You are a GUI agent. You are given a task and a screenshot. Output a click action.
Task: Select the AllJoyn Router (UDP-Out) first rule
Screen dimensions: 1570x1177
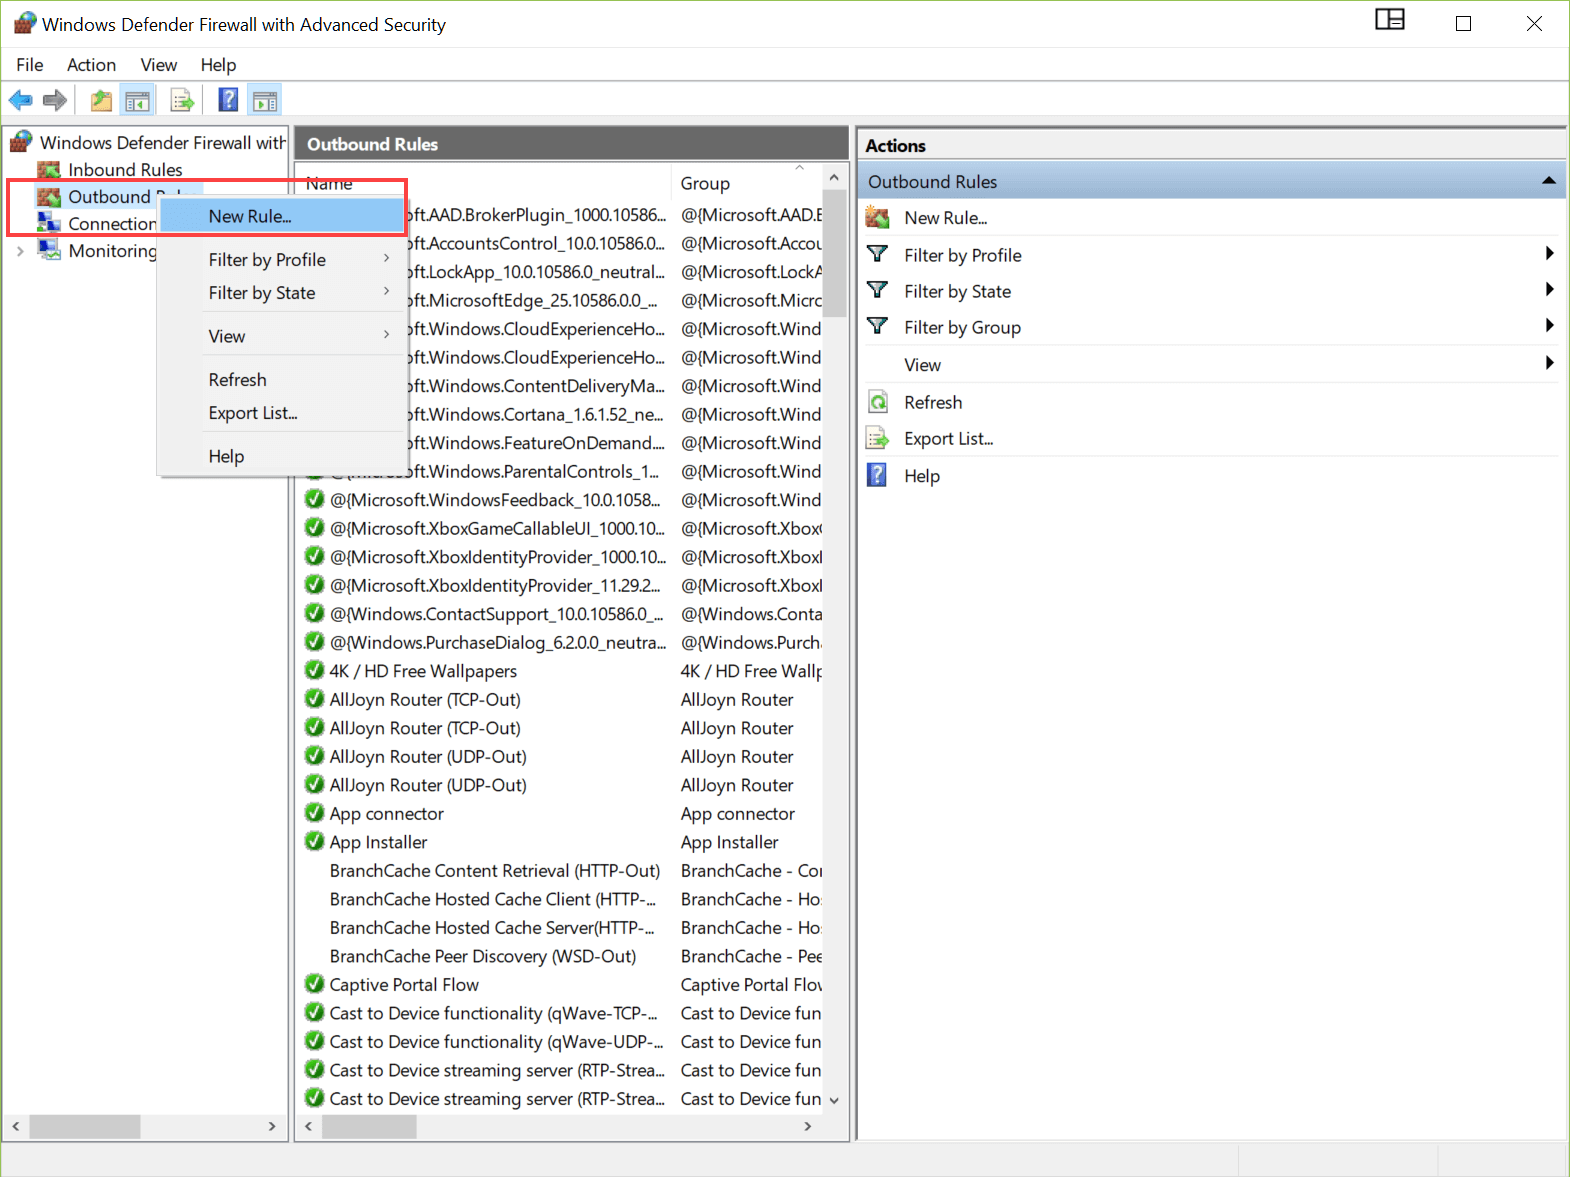[428, 756]
